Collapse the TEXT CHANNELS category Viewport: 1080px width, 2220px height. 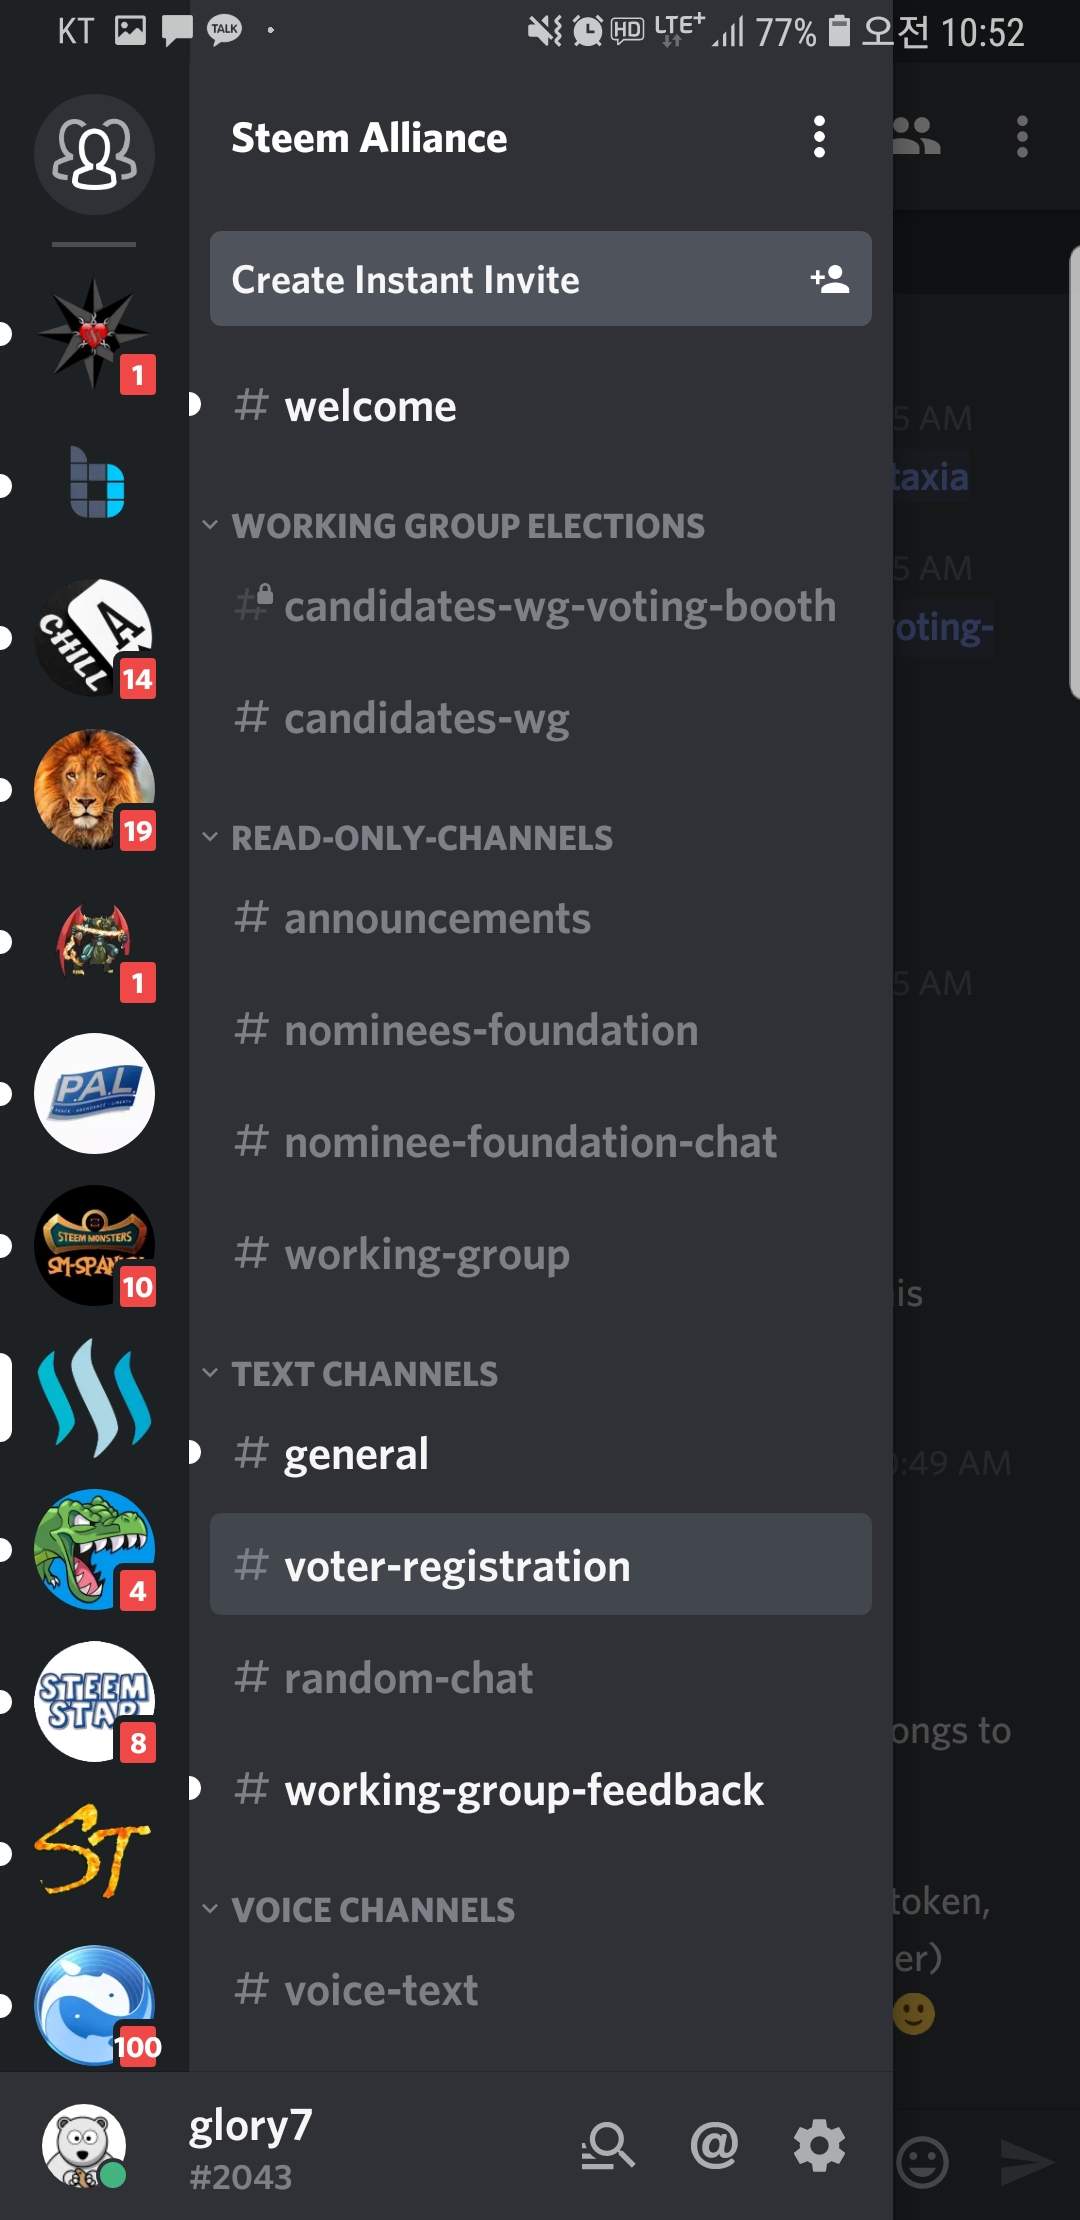(x=364, y=1374)
